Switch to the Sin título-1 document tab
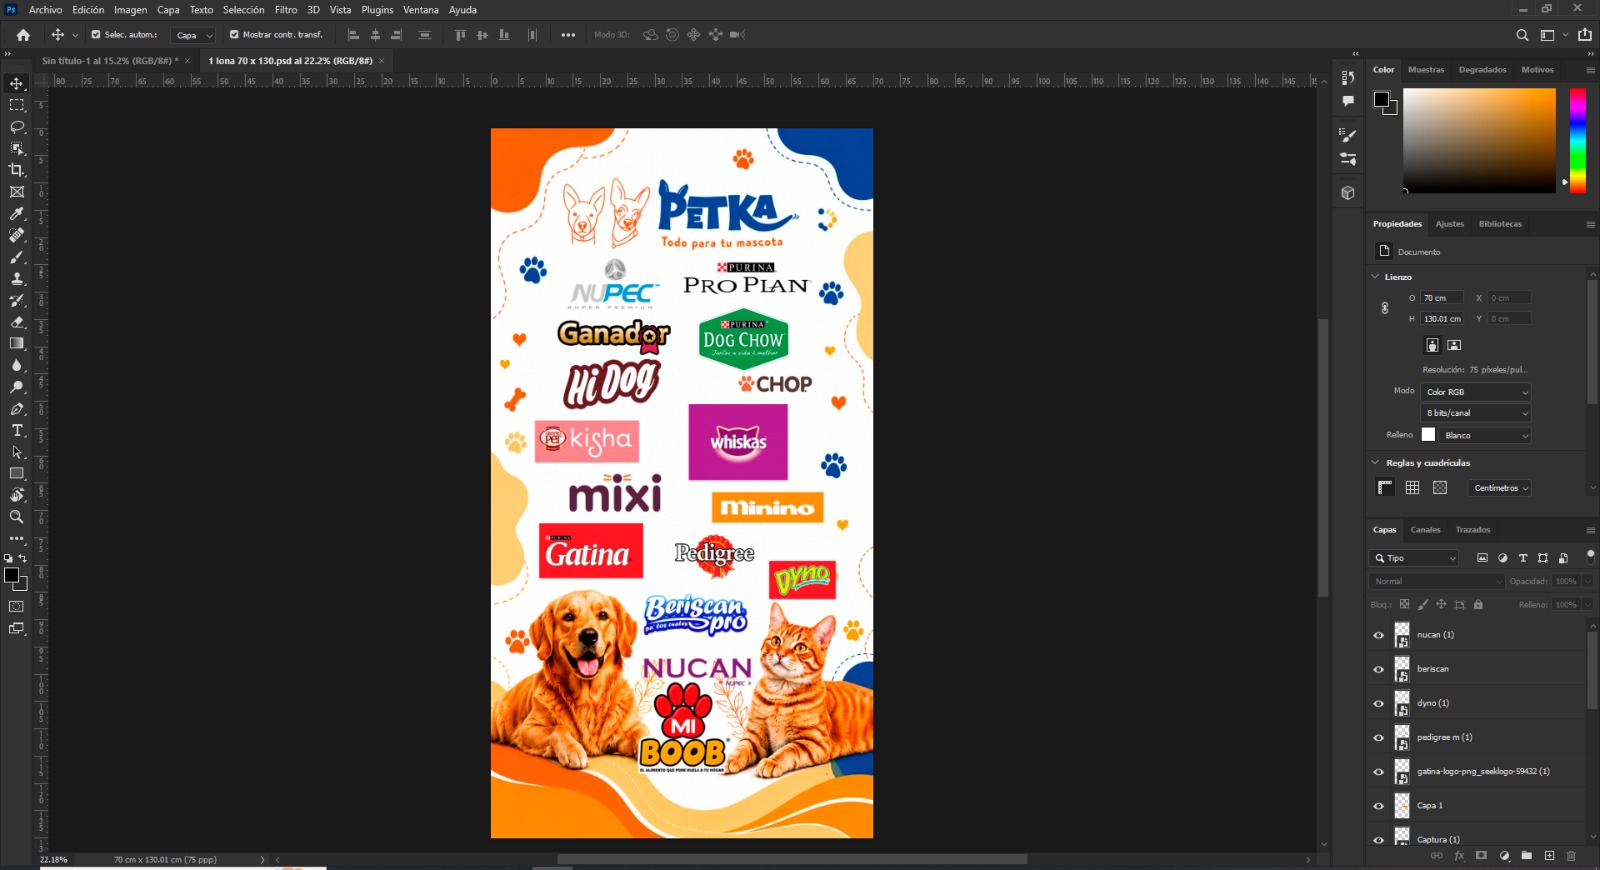1600x870 pixels. pyautogui.click(x=110, y=61)
